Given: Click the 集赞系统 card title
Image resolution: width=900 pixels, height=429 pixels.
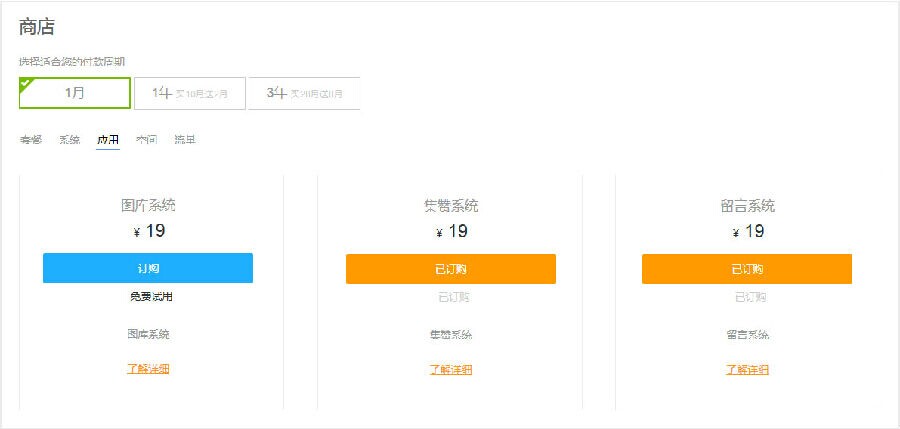Looking at the screenshot, I should click(x=451, y=206).
